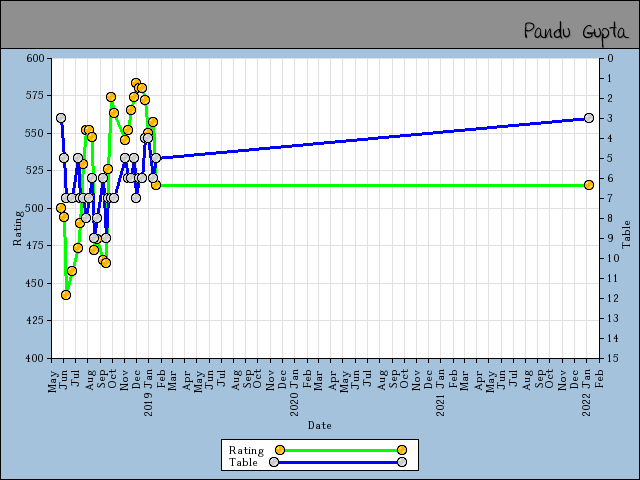Click the right gray marker in the legend
Screen dimensions: 640x480
click(402, 462)
